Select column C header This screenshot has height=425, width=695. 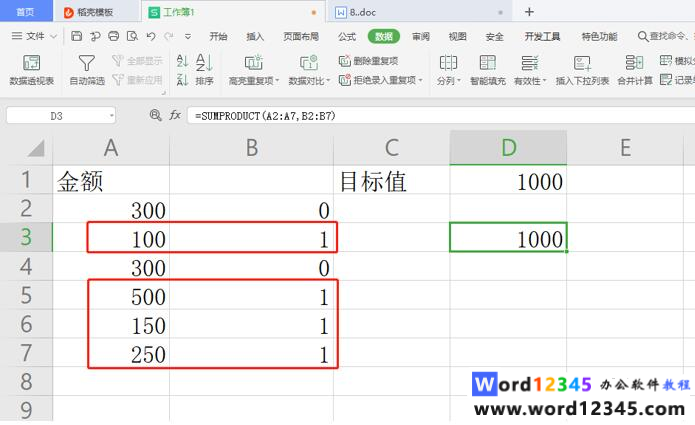[x=391, y=148]
